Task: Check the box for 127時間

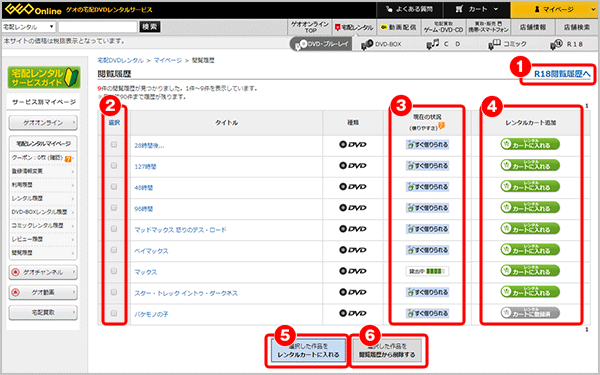Action: tap(114, 166)
